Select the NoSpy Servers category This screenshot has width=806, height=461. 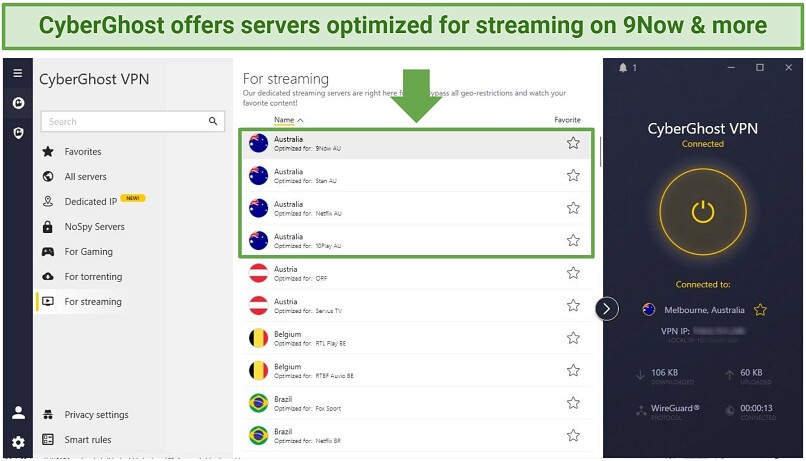[x=95, y=227]
